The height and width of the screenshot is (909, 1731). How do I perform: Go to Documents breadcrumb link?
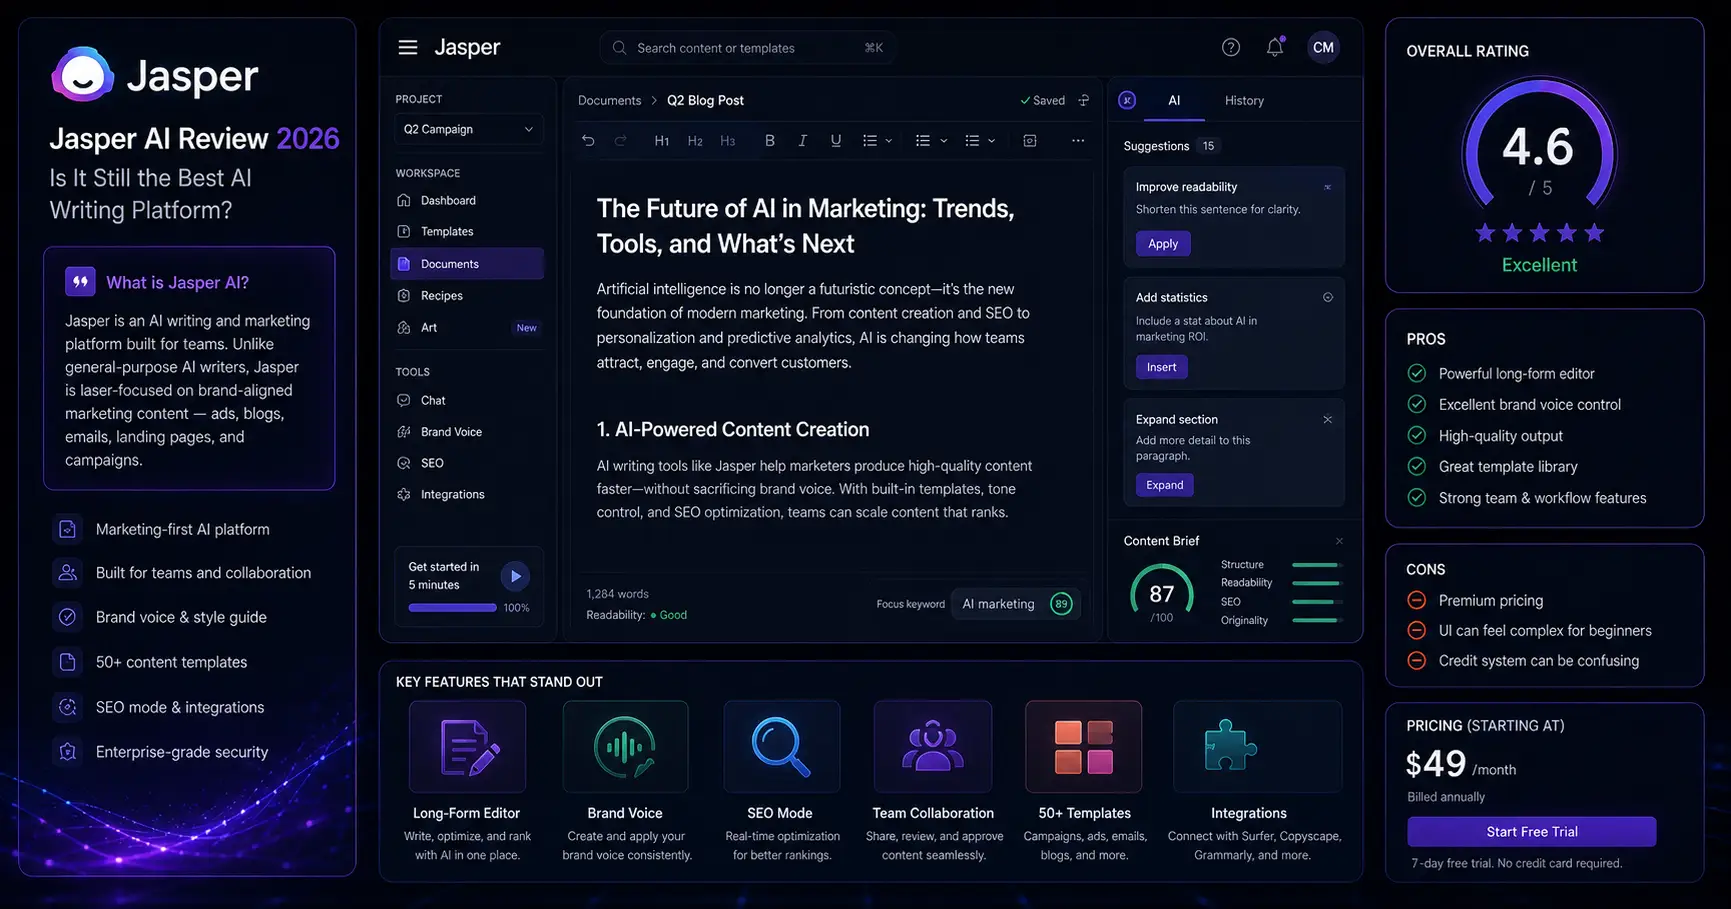tap(609, 100)
